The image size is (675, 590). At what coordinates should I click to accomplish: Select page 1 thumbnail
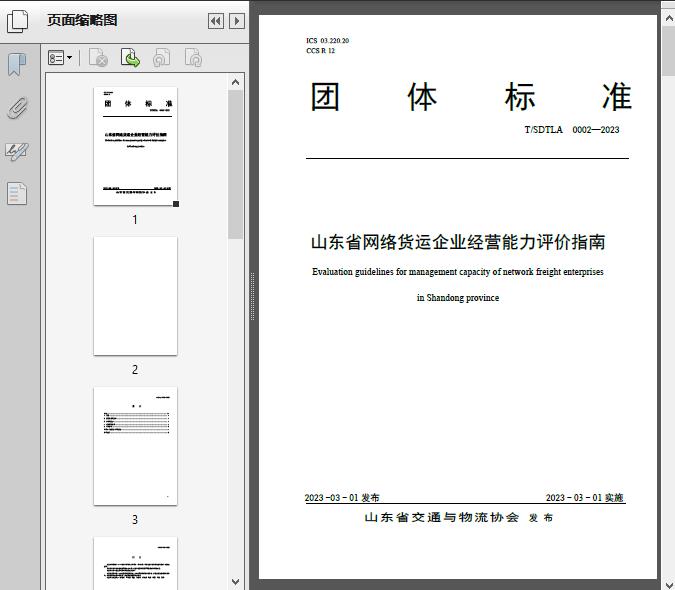click(x=135, y=146)
